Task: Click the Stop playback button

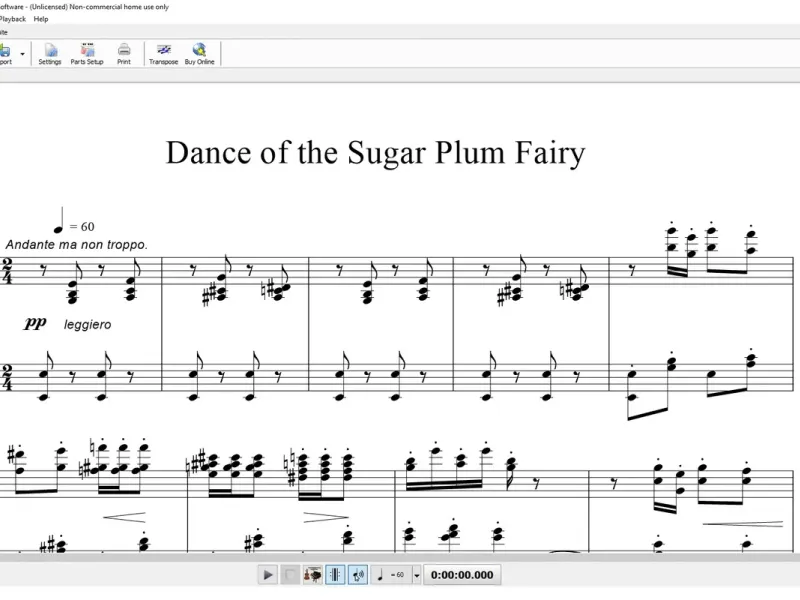Action: 290,575
